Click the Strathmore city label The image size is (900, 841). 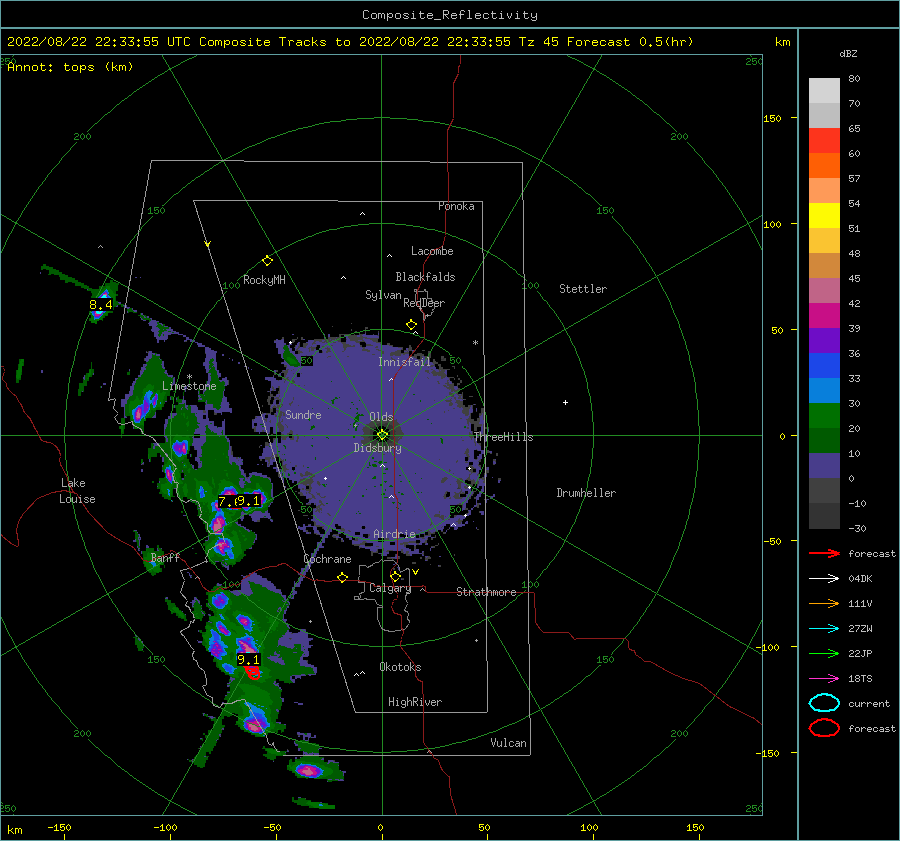(x=486, y=592)
